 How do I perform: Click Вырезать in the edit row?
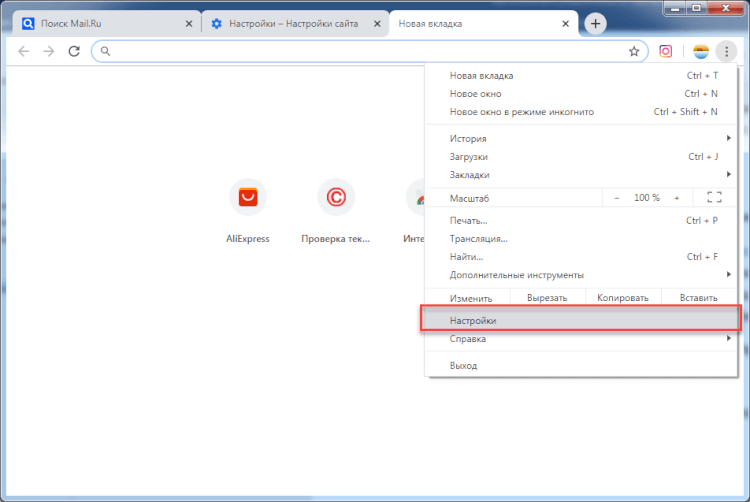tap(547, 298)
